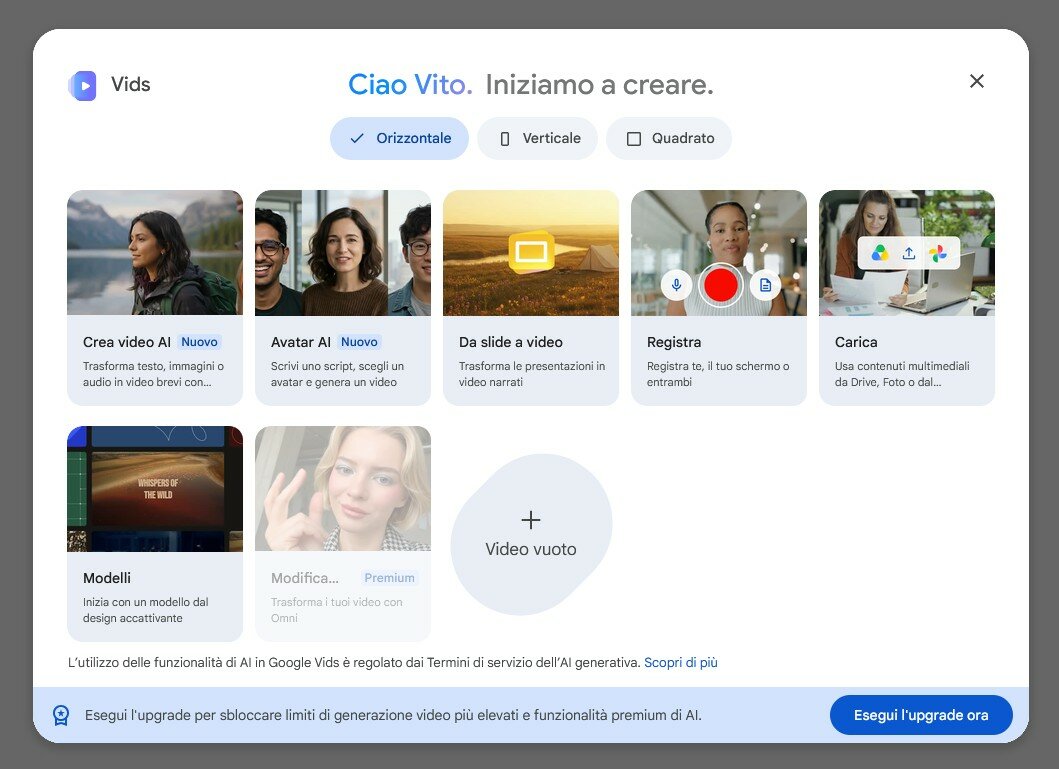Click 'Scrivi uno script, scegli un avatar' text
Viewport: 1059px width, 769px height.
click(x=338, y=374)
